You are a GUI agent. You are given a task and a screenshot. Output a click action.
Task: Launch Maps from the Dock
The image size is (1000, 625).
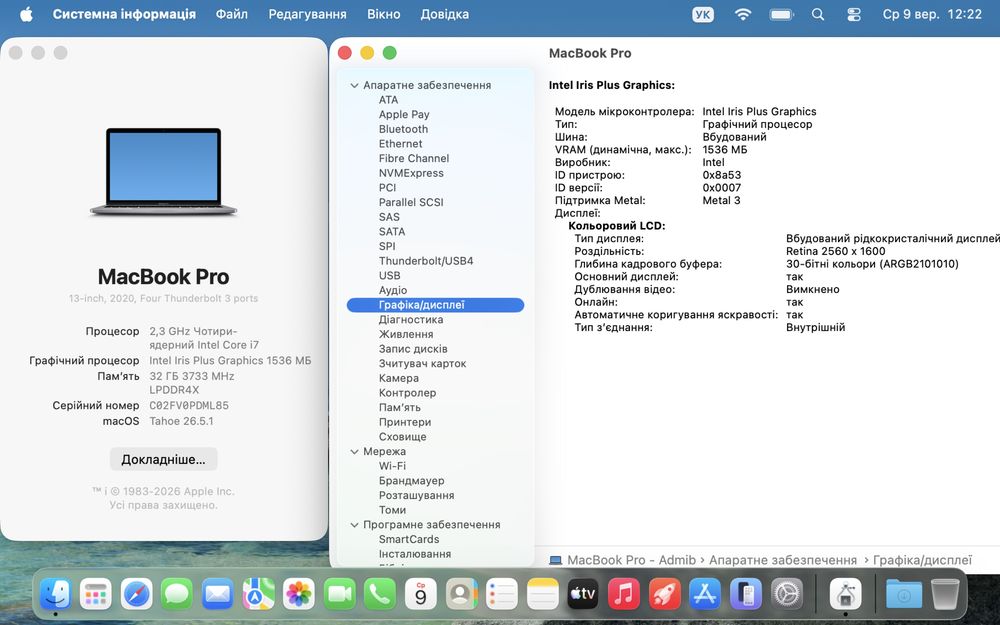click(x=258, y=594)
